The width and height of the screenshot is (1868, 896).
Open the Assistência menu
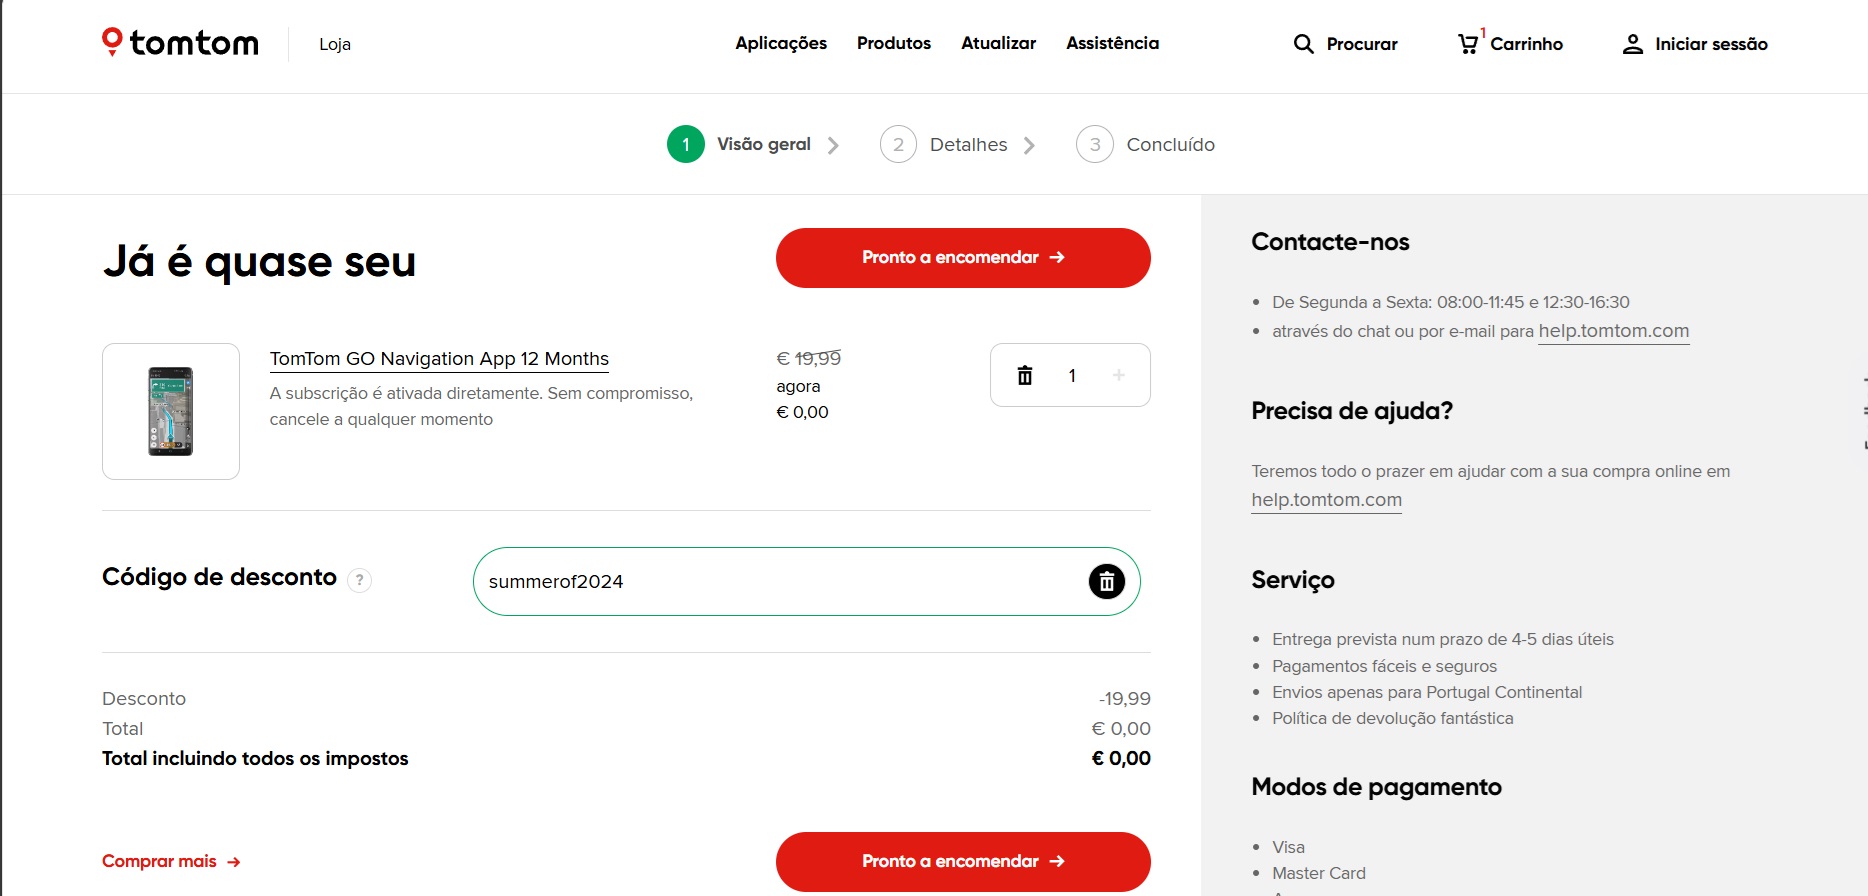tap(1112, 43)
